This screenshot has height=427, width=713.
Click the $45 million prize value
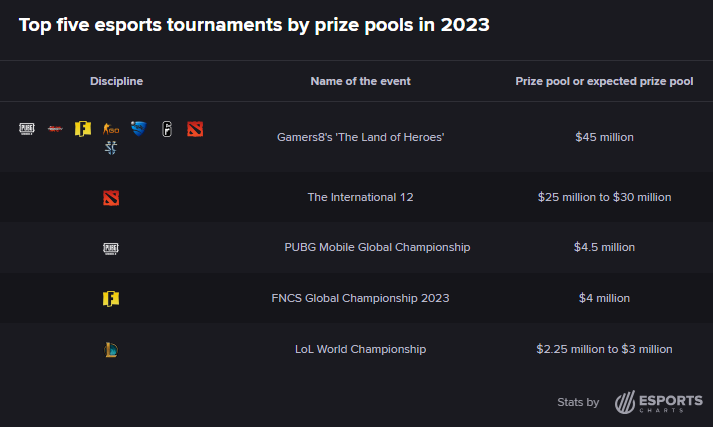point(604,137)
